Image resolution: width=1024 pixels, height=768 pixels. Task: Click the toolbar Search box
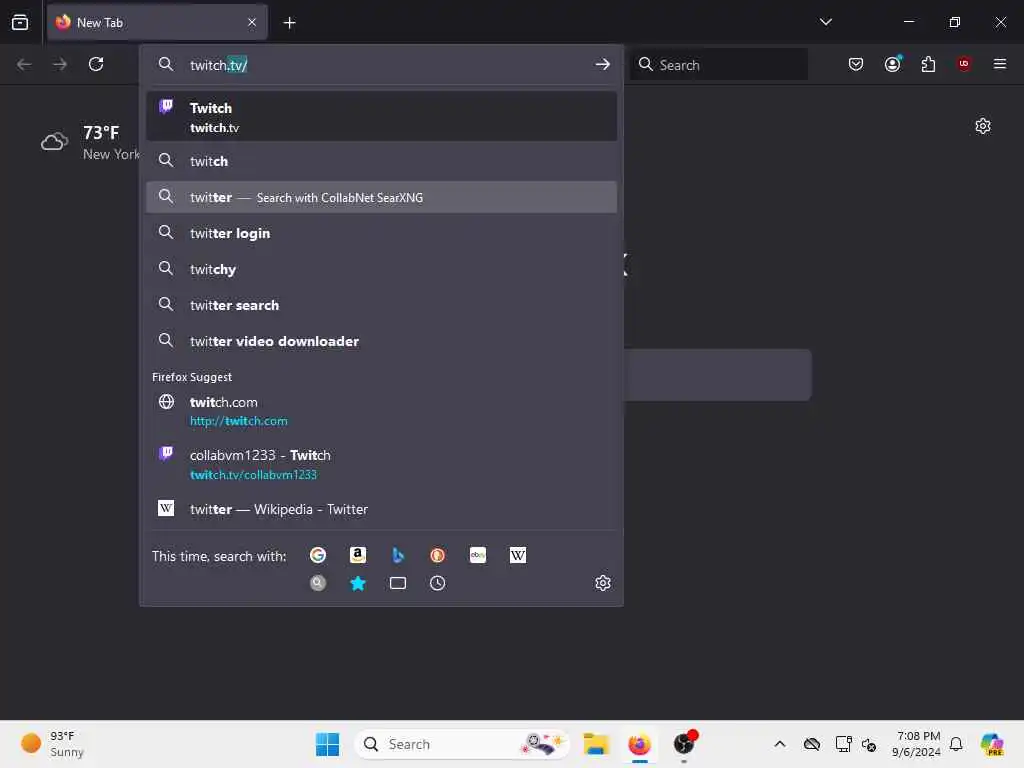pos(718,64)
